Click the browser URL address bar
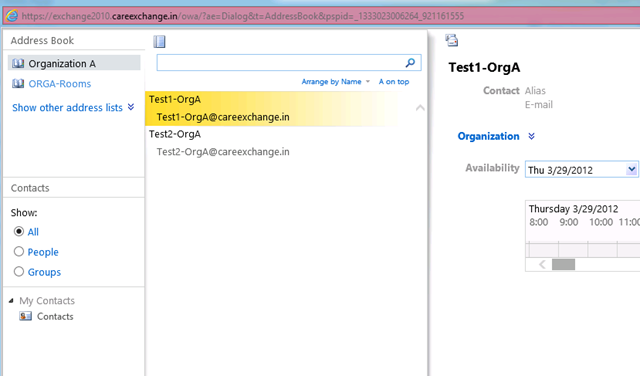The image size is (640, 376). coord(242,16)
